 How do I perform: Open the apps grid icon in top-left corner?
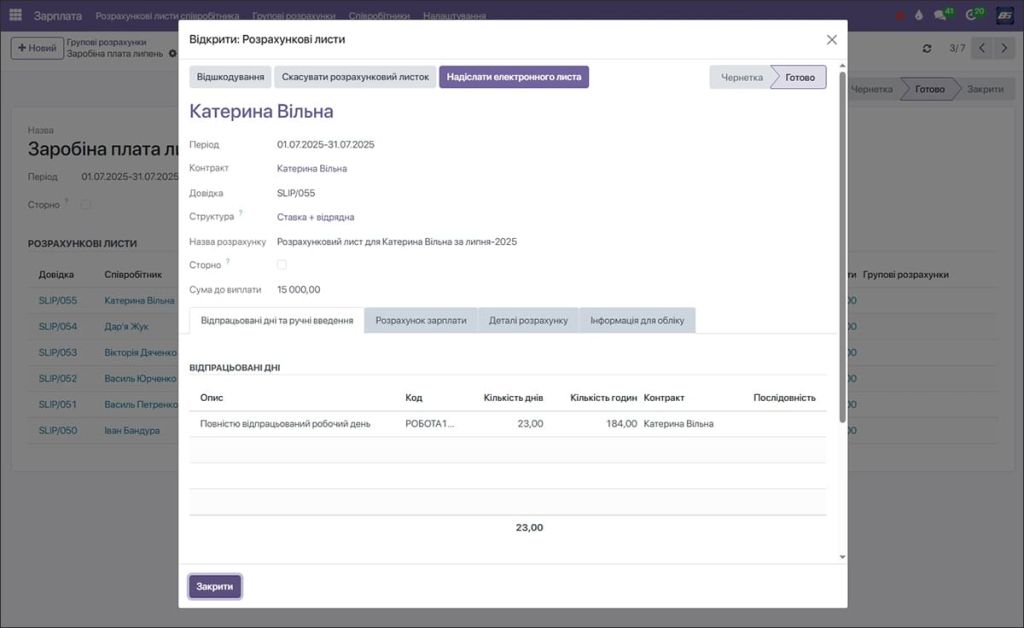[14, 15]
